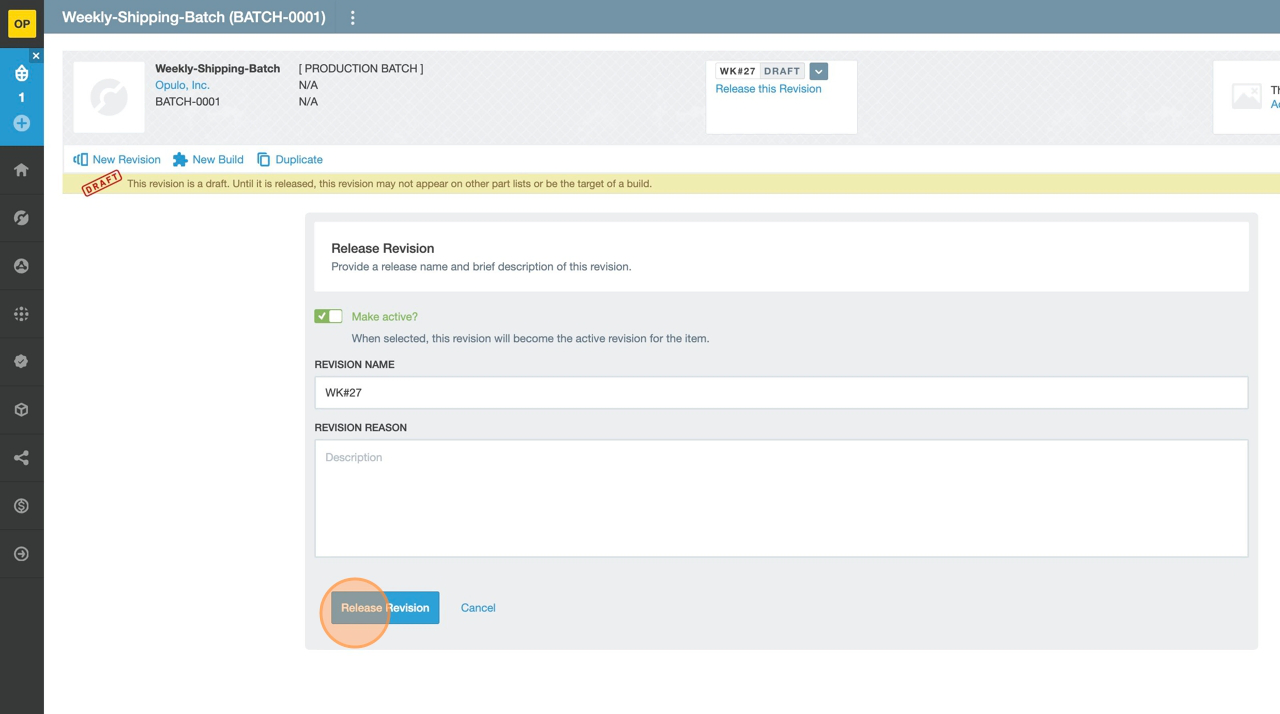
Task: Click New Revision in the toolbar
Action: tap(117, 159)
